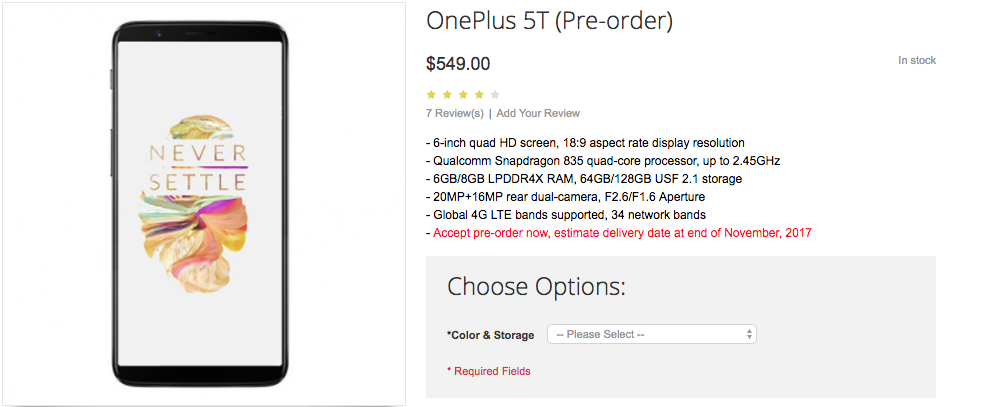Click the $549.00 price

[x=458, y=64]
